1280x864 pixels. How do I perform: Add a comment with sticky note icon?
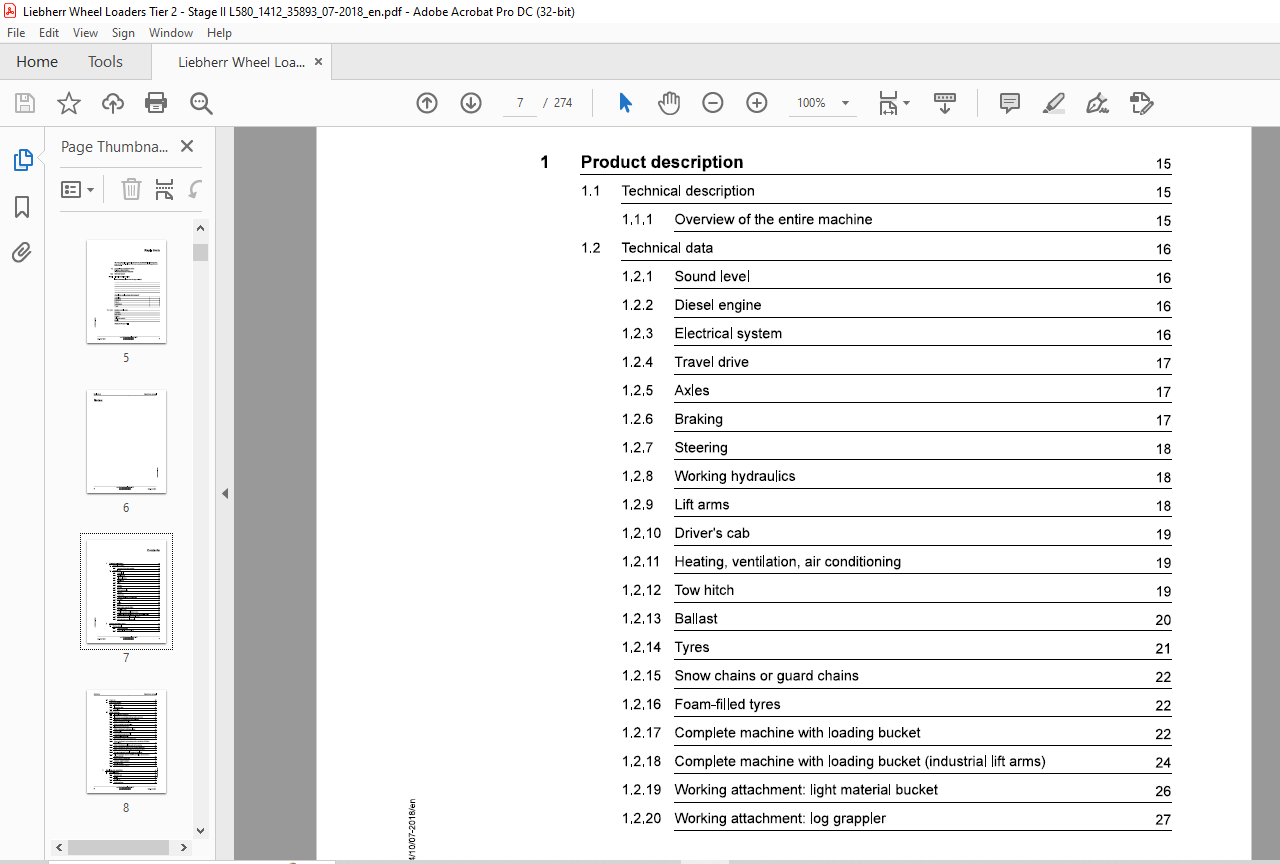click(1010, 103)
